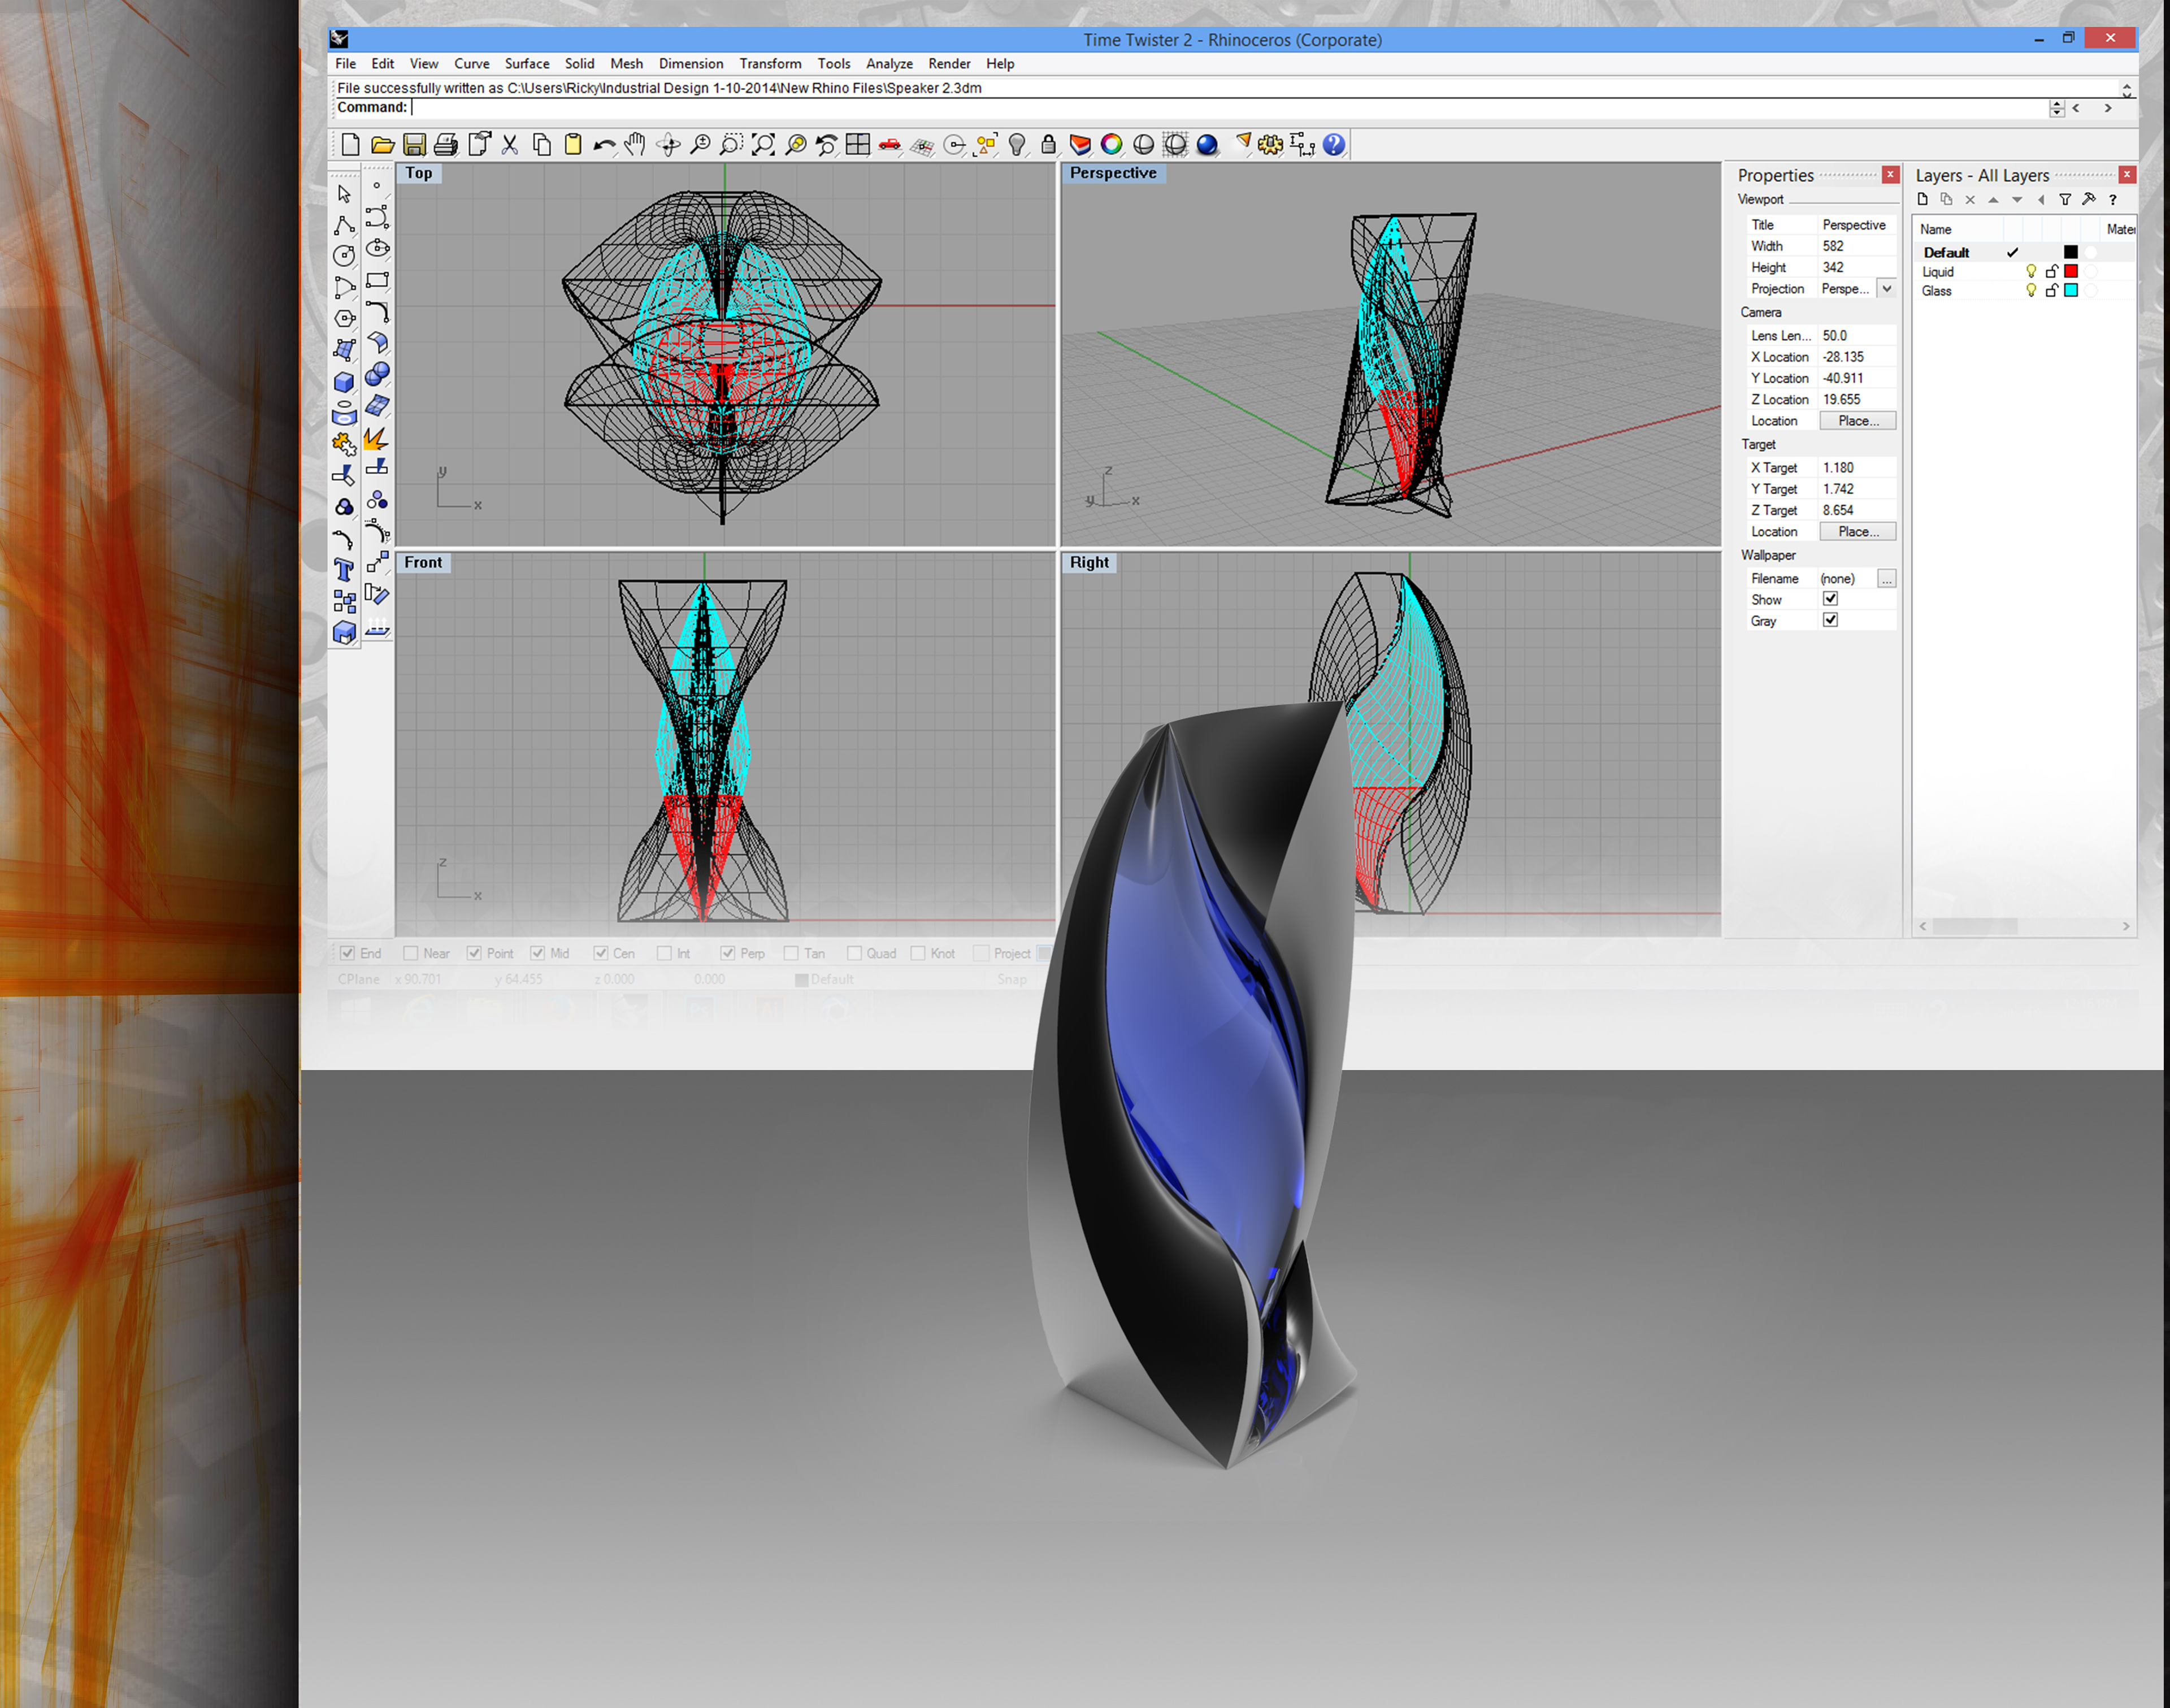Open the Projection dropdown
The height and width of the screenshot is (1708, 2170).
[1886, 288]
